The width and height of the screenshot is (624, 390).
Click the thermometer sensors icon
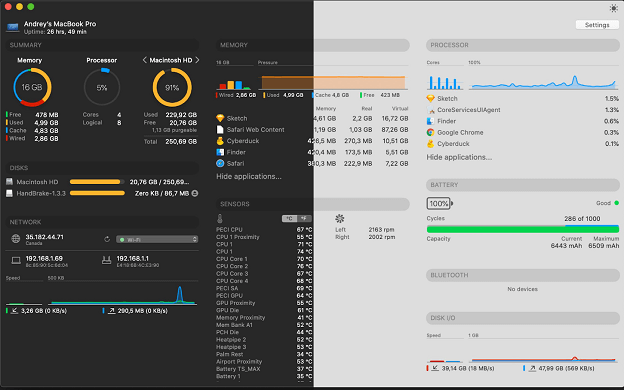(220, 218)
